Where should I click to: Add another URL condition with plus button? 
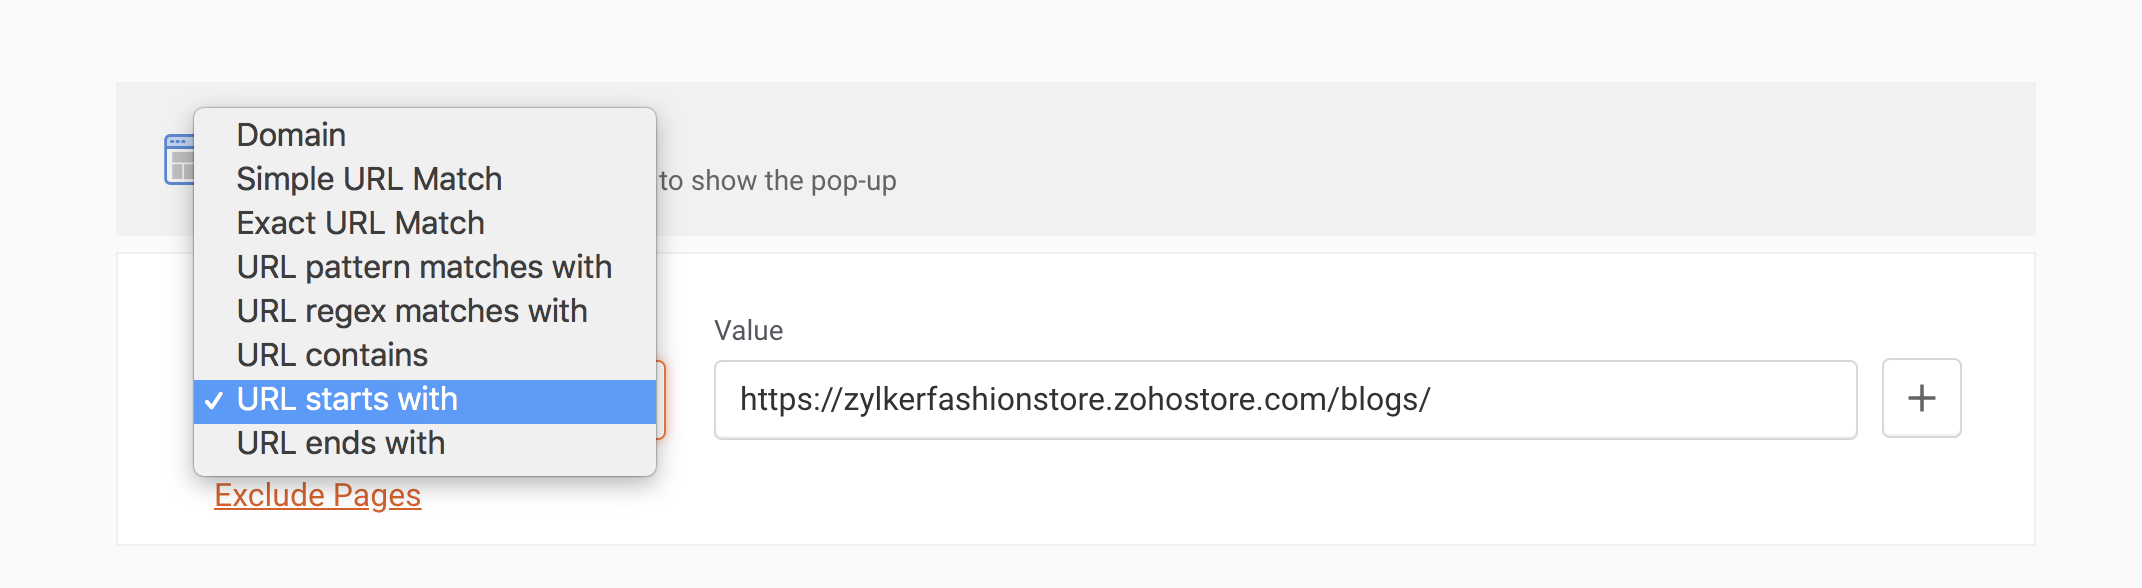1921,398
